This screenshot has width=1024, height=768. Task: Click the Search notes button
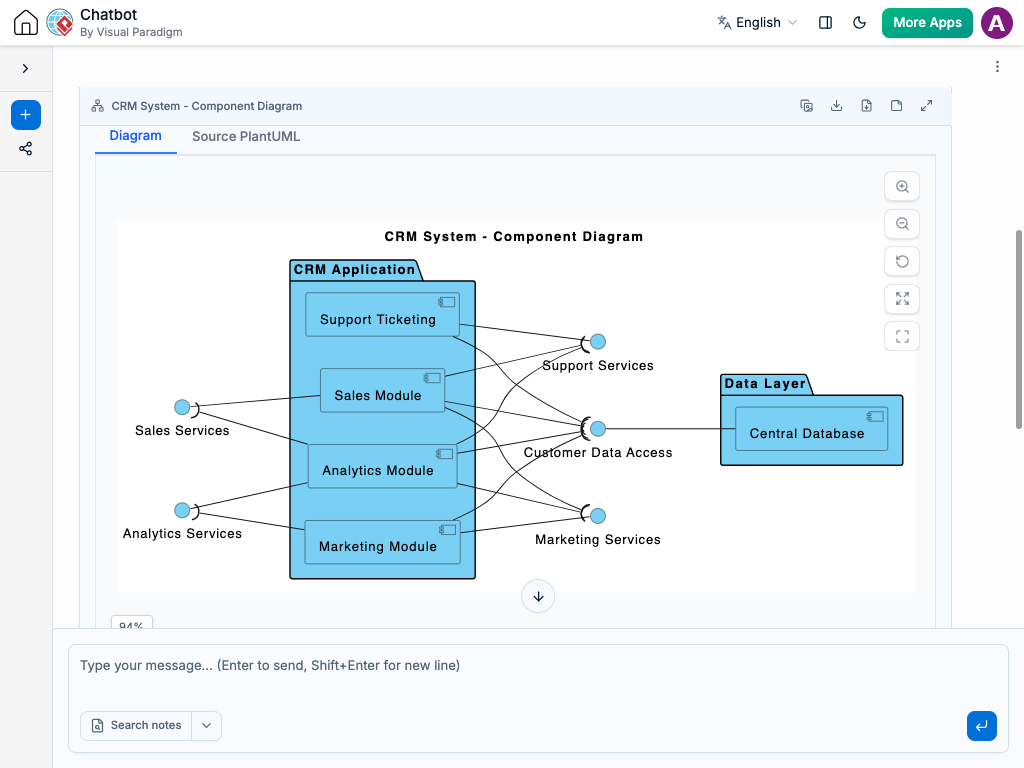click(136, 726)
